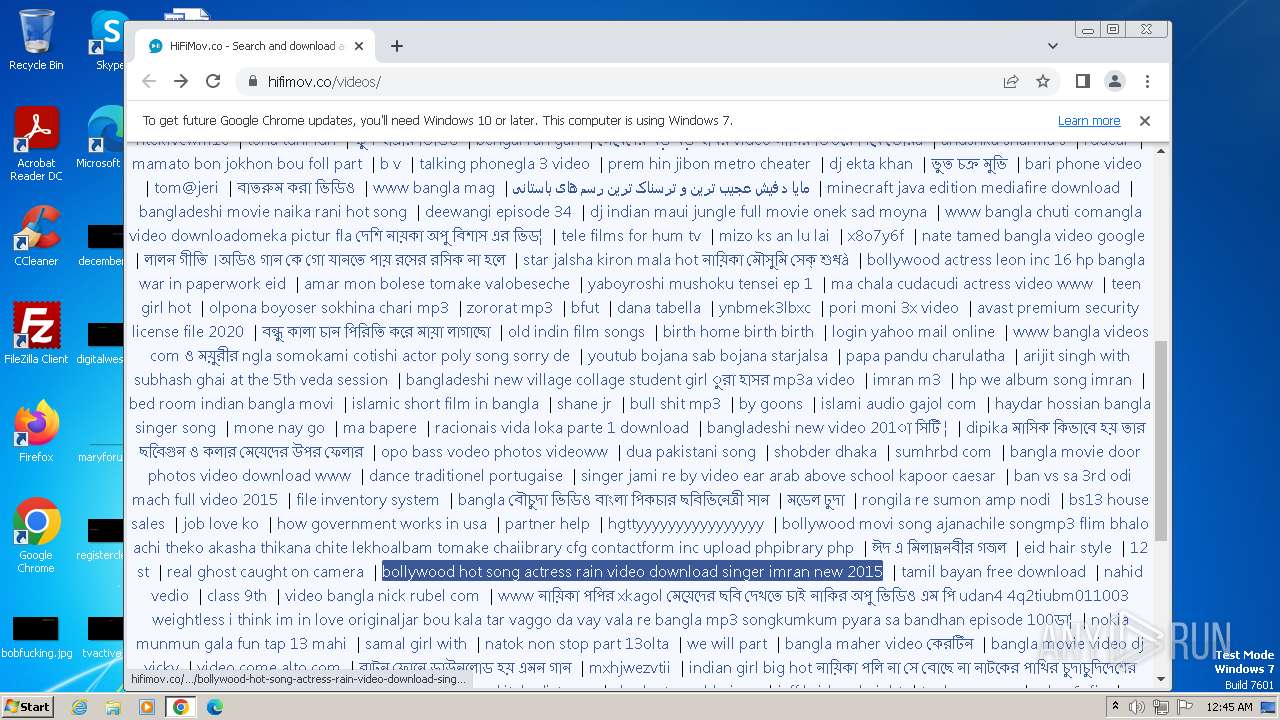
Task: Open the 'tele films for hum tv' link
Action: point(631,236)
